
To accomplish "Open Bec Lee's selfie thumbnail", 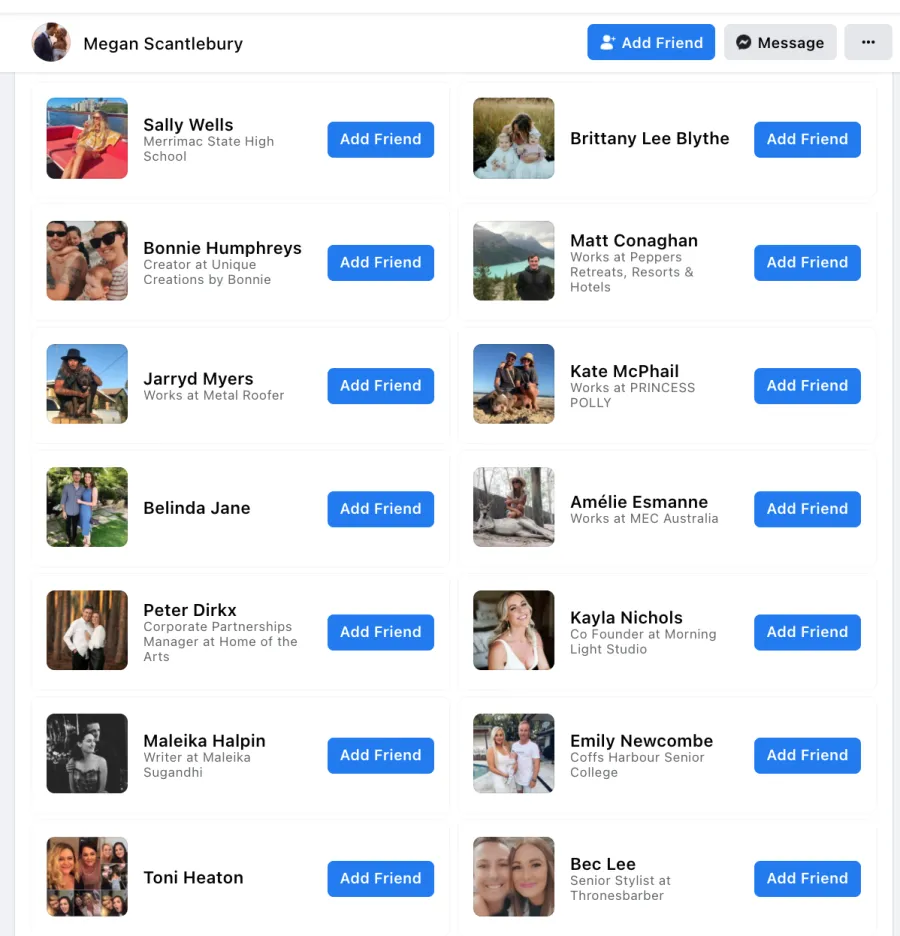I will coord(514,876).
